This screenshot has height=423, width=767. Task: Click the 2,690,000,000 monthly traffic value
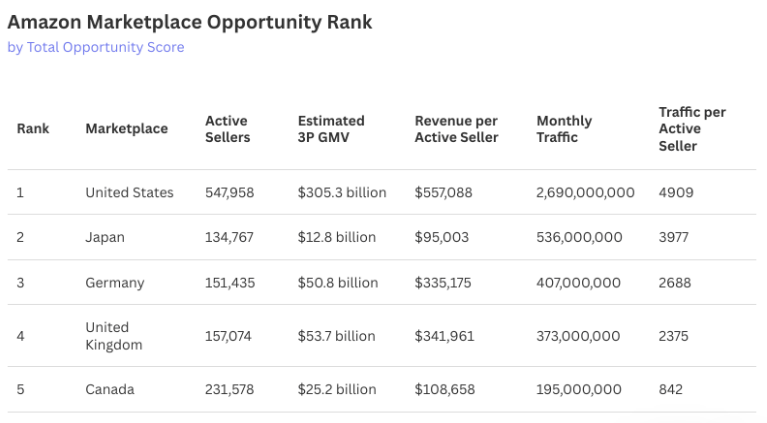586,193
